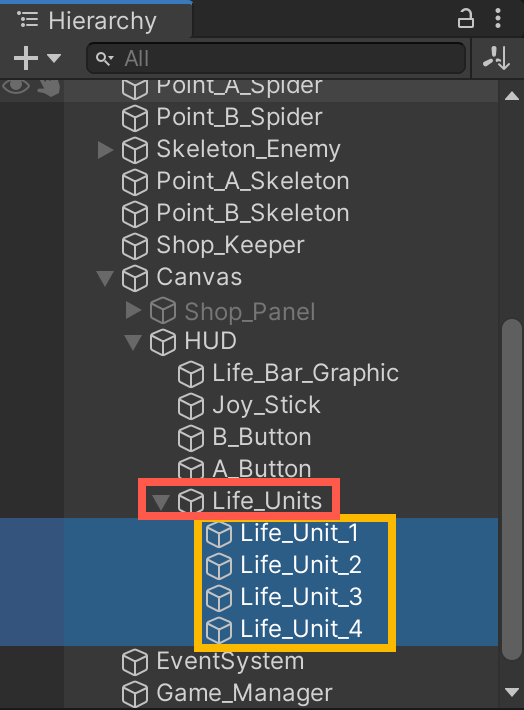Click the scrollbar down arrow
This screenshot has width=524, height=710.
(x=512, y=692)
